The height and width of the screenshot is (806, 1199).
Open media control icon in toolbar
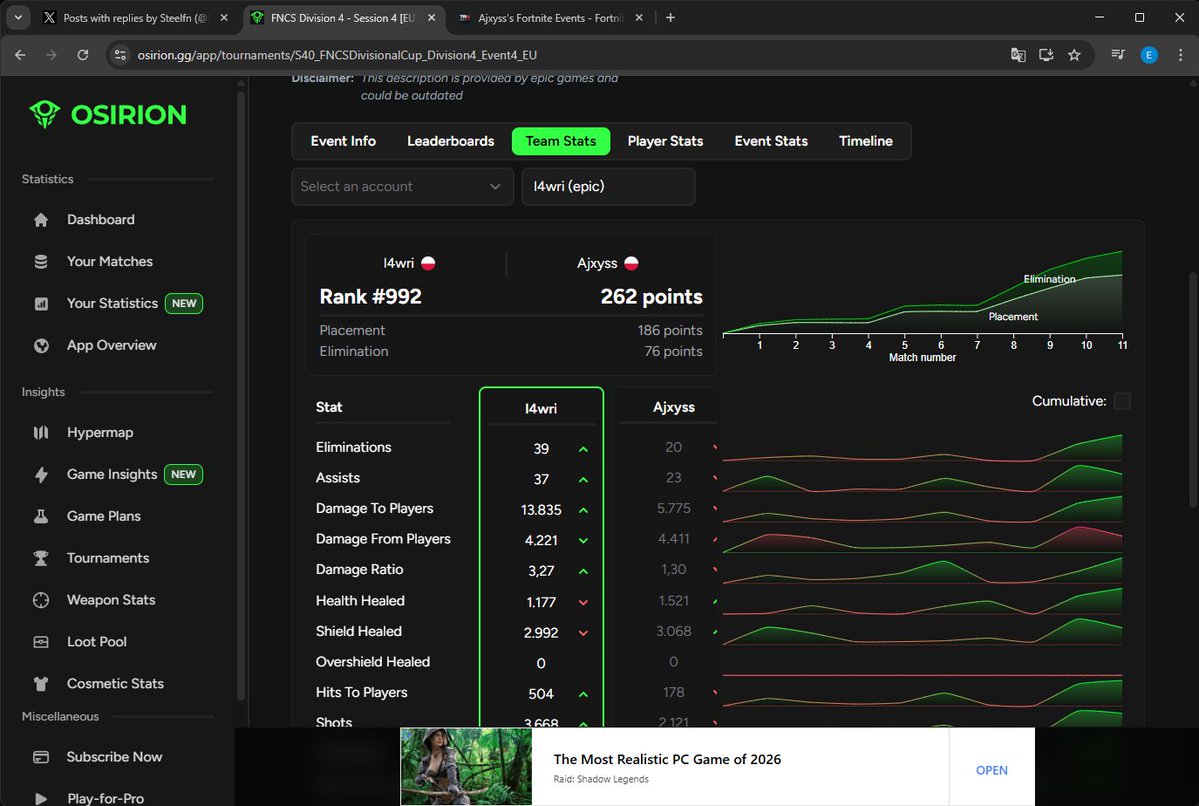pyautogui.click(x=1118, y=55)
